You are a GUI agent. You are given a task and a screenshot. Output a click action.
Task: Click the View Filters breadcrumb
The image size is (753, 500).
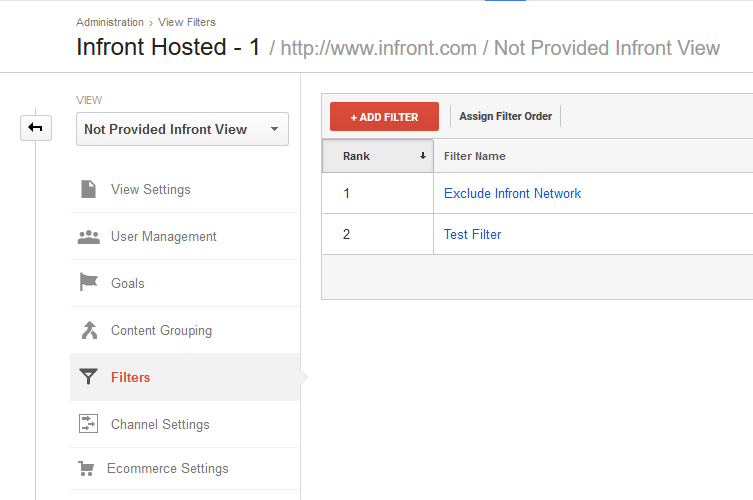[187, 22]
